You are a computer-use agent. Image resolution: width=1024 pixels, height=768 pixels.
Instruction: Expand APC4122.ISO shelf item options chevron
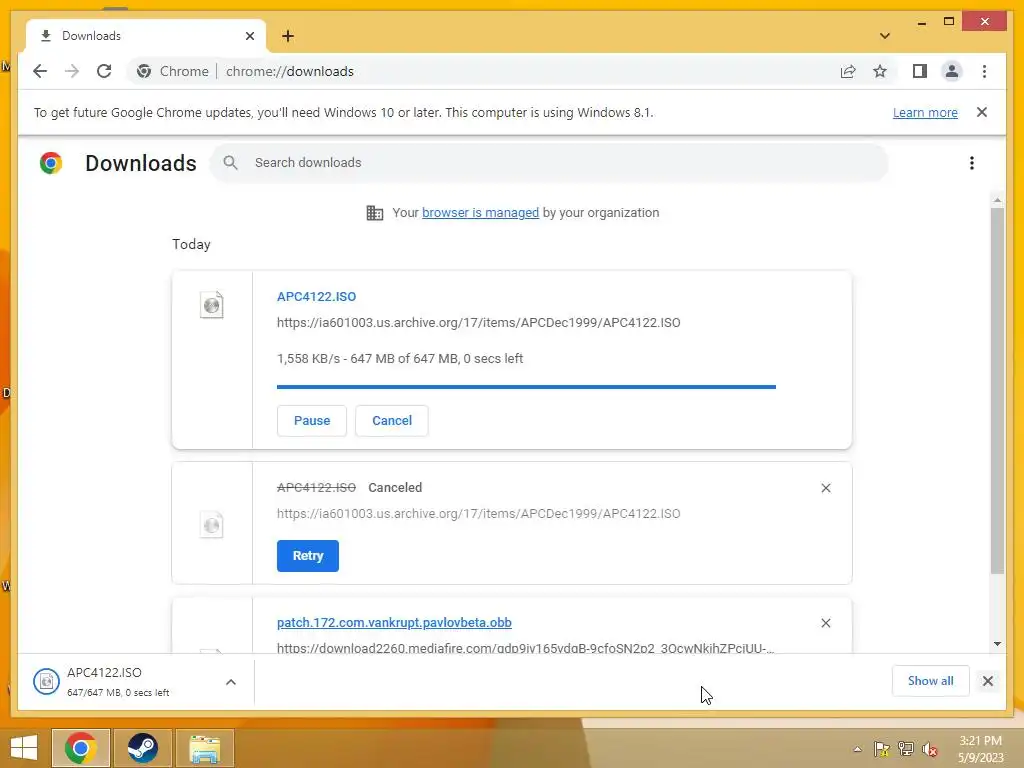(231, 682)
